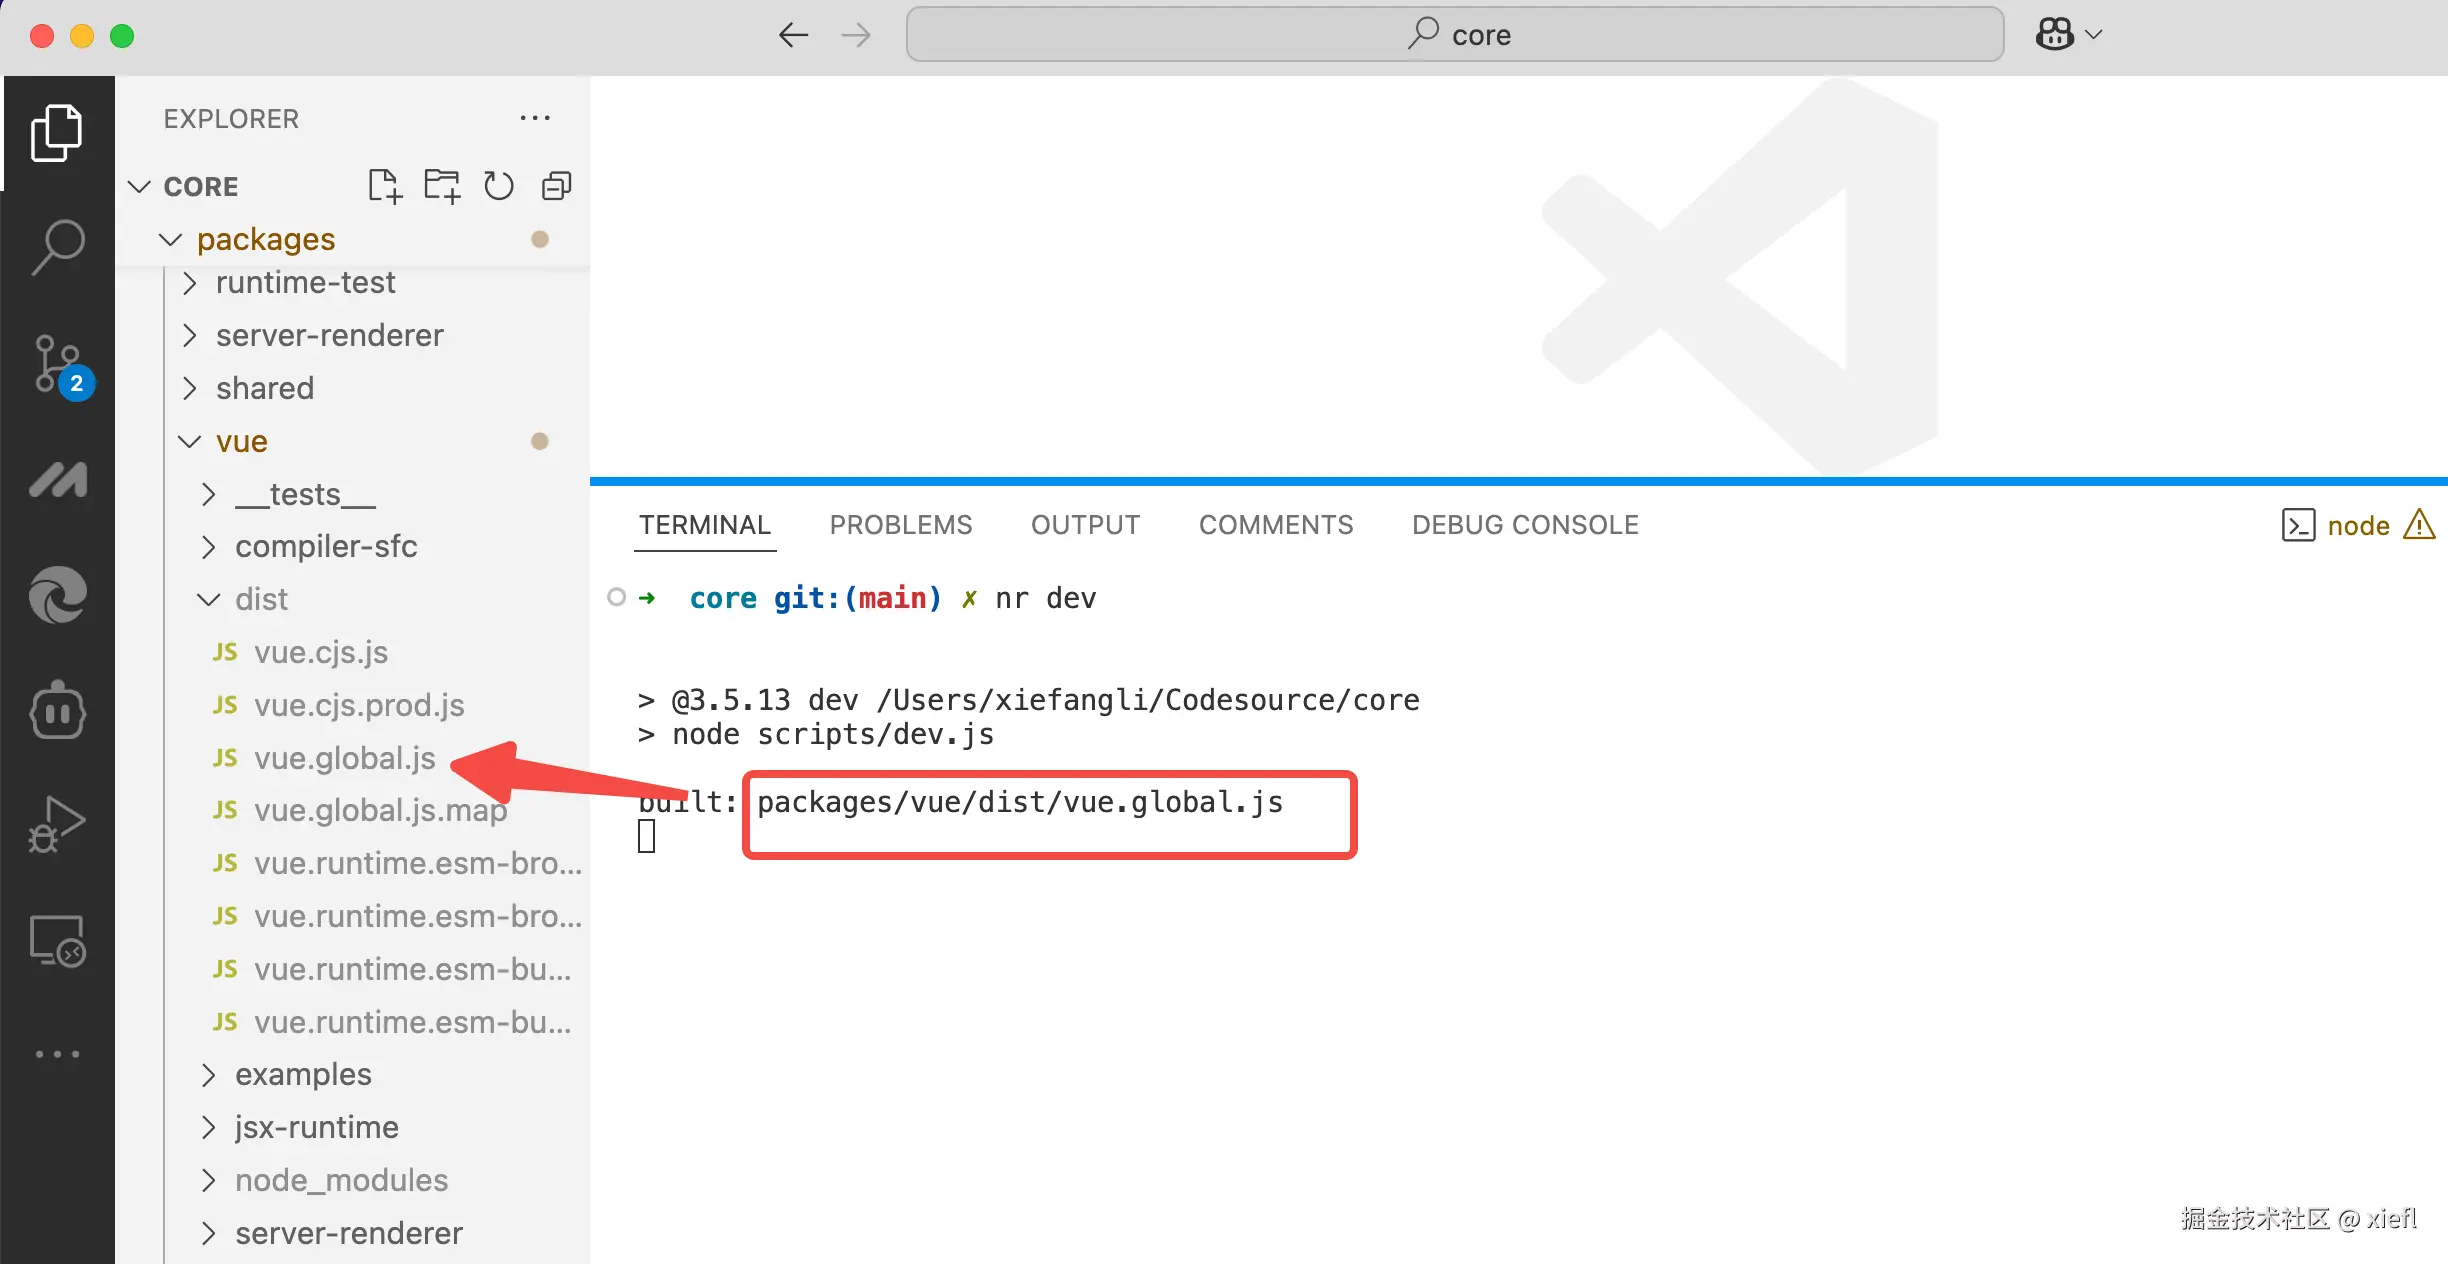The height and width of the screenshot is (1264, 2448).
Task: Collapse the packages folder
Action: 265,239
